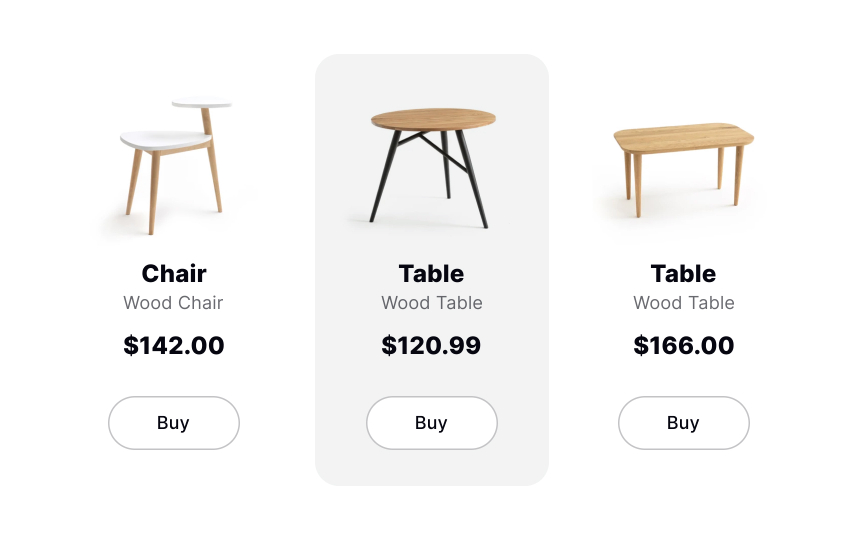The width and height of the screenshot is (864, 540).
Task: Buy the $120.99 Wood Table
Action: coord(432,423)
